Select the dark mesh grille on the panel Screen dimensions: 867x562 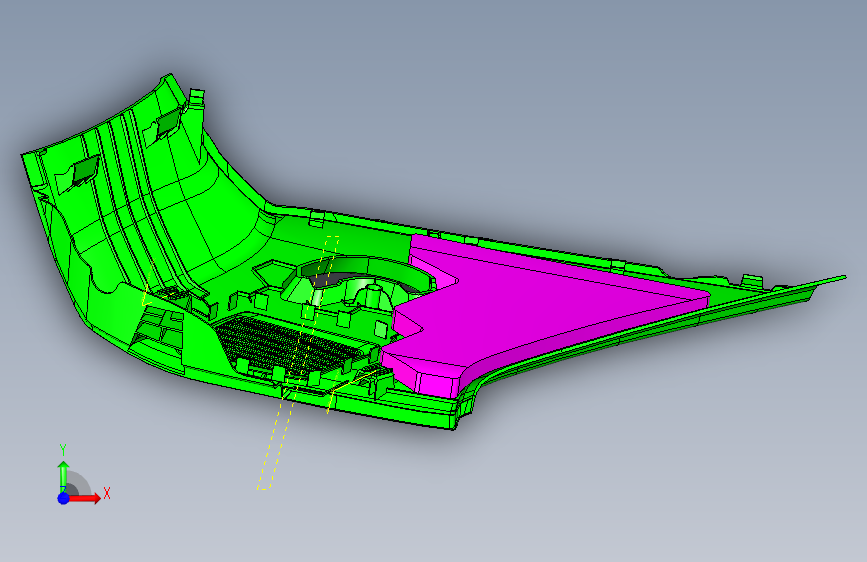(x=290, y=346)
